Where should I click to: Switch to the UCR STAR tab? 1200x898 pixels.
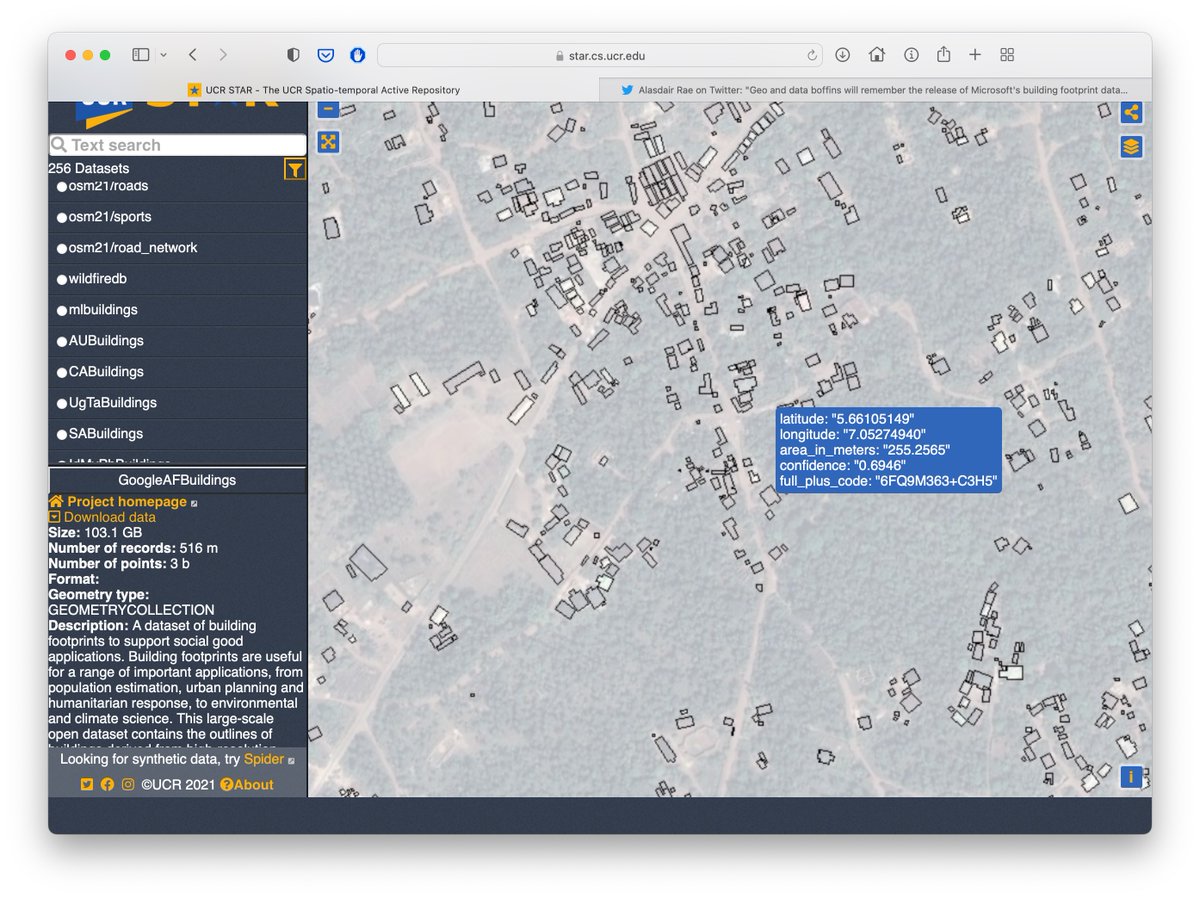click(x=324, y=90)
